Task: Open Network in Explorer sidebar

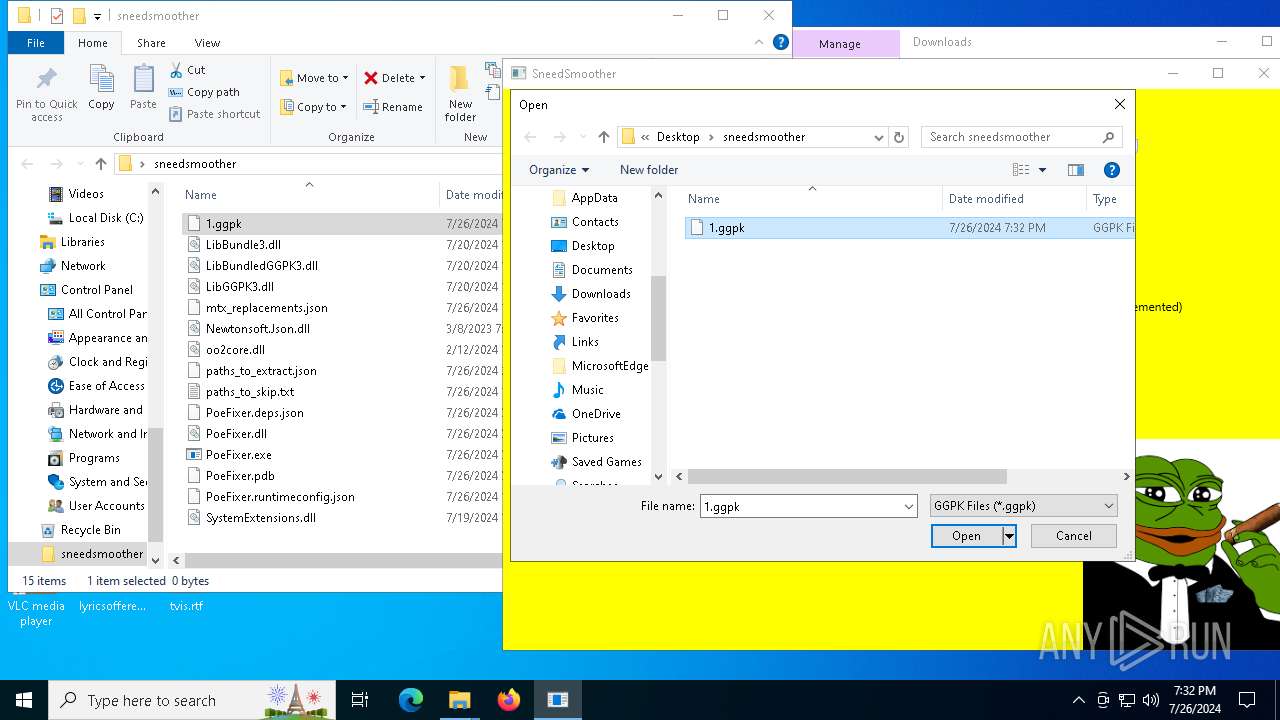Action: (x=83, y=266)
